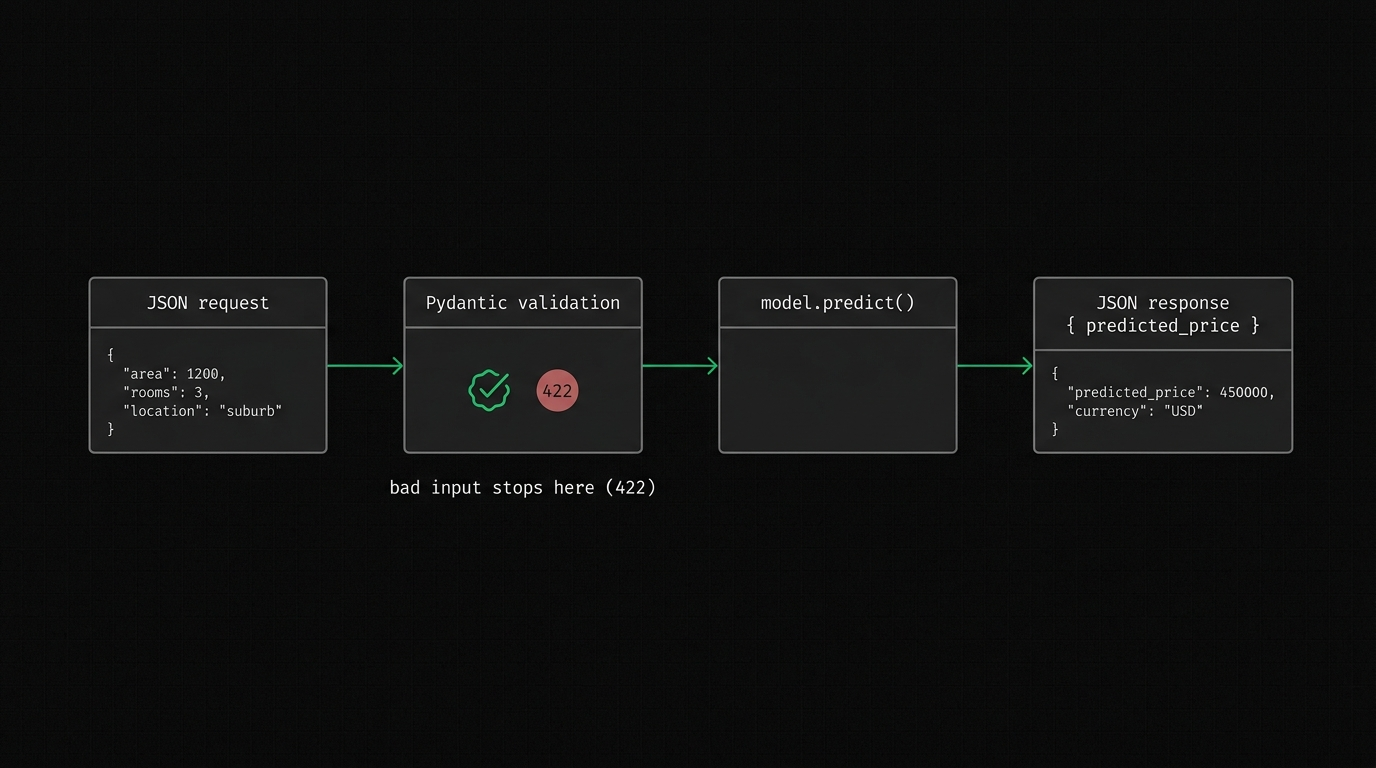The height and width of the screenshot is (768, 1376).
Task: Select the "Pydantic validation" title
Action: click(x=523, y=303)
